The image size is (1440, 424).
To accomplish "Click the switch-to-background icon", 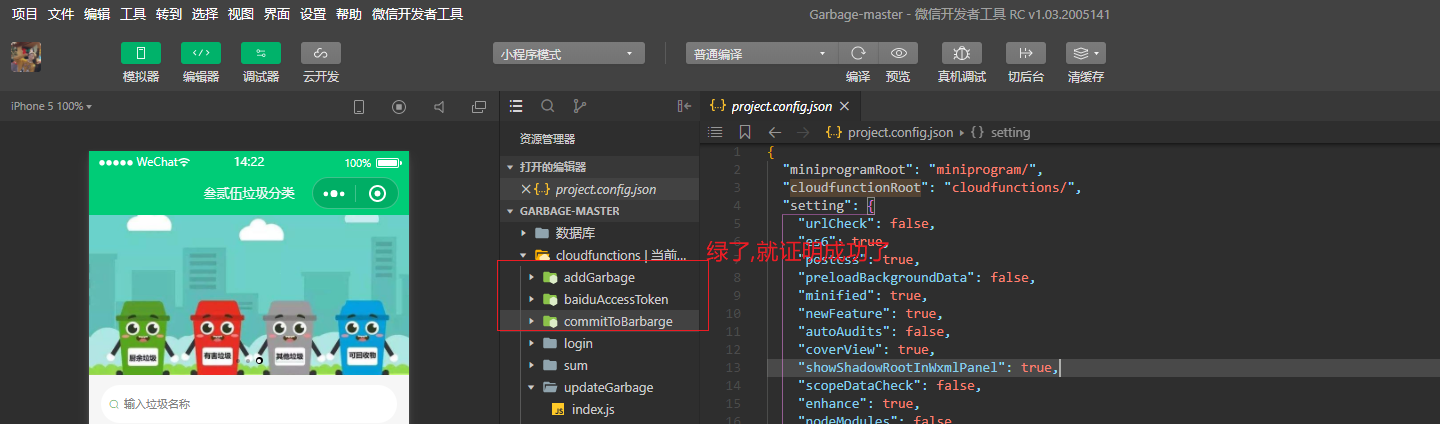I will coord(1026,54).
